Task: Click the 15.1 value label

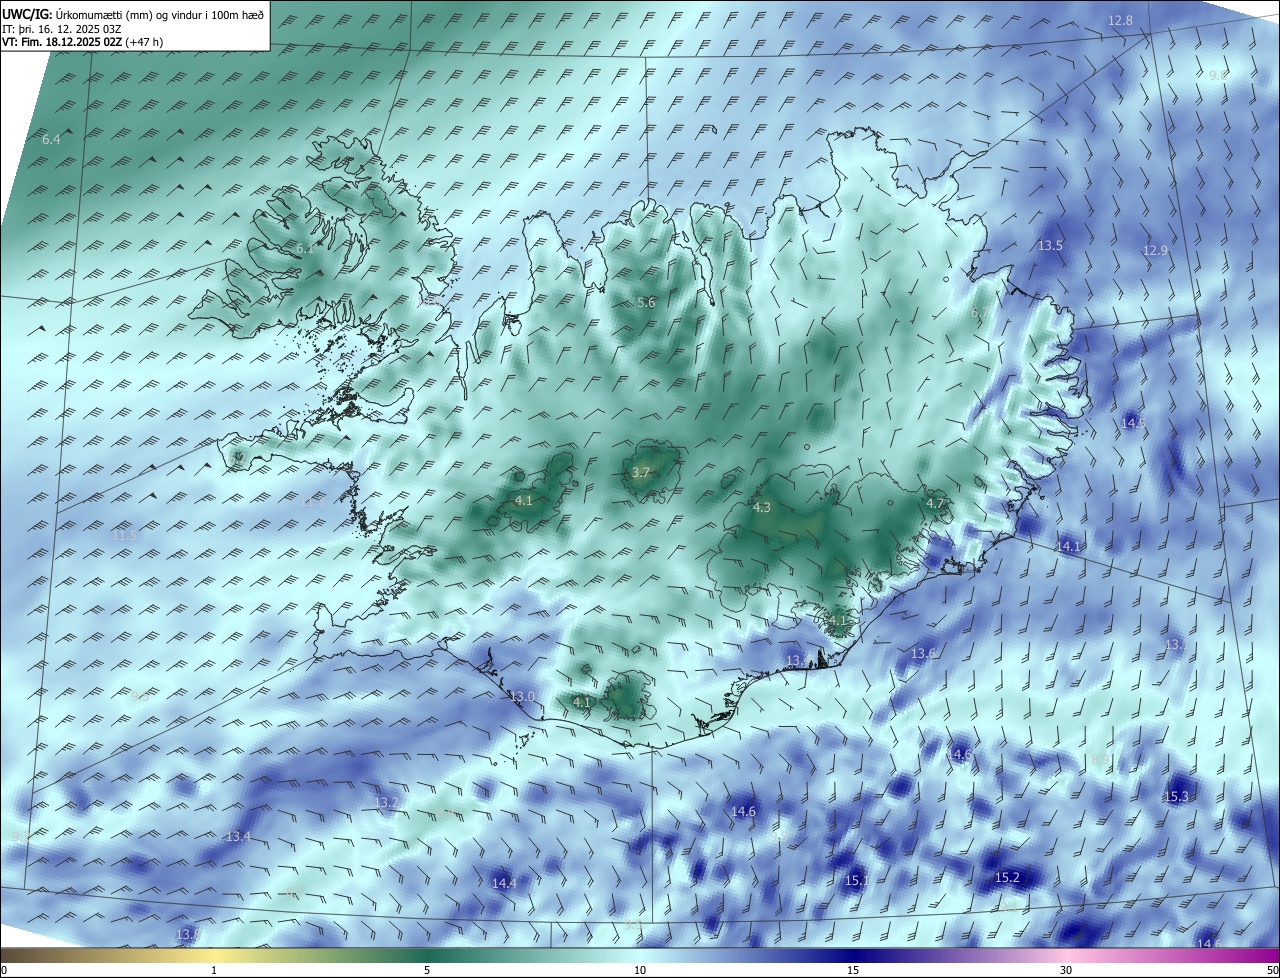Action: (x=857, y=881)
